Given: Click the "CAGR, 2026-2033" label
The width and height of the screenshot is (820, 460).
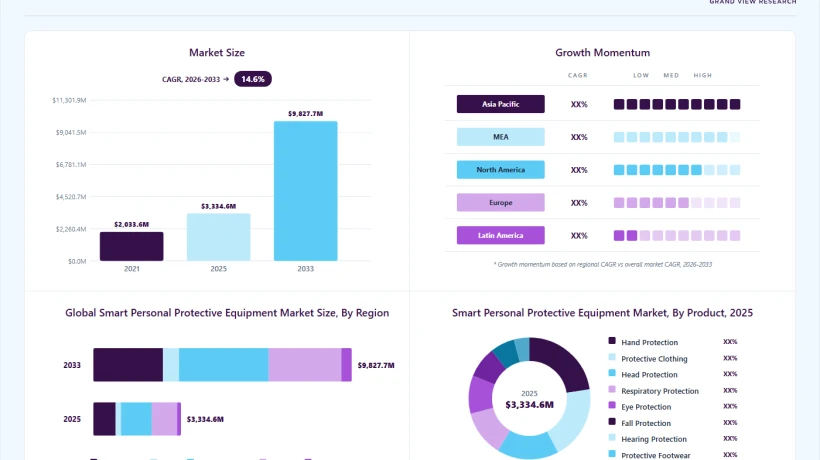Looking at the screenshot, I should click(191, 79).
